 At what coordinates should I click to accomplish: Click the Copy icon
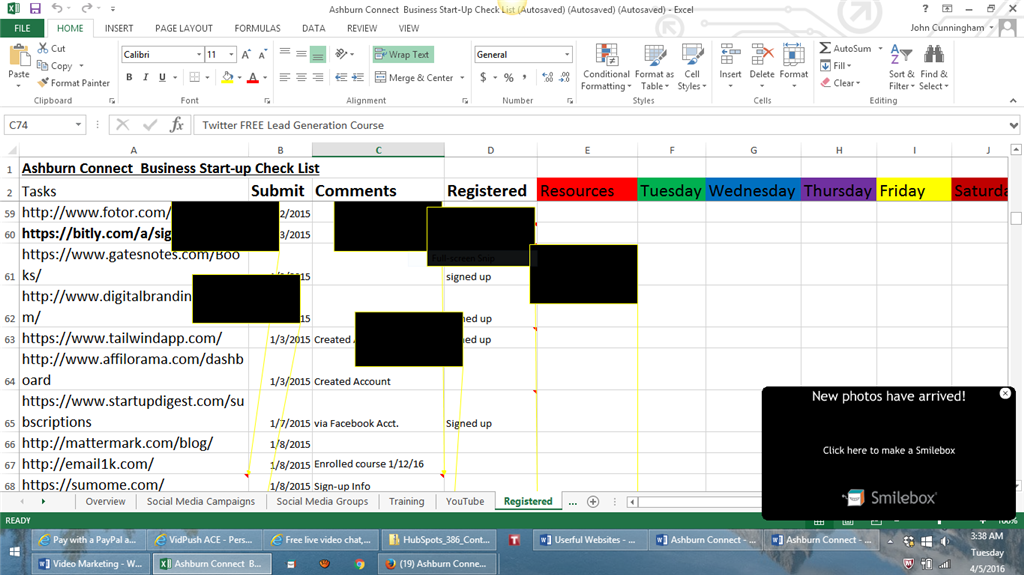click(42, 65)
